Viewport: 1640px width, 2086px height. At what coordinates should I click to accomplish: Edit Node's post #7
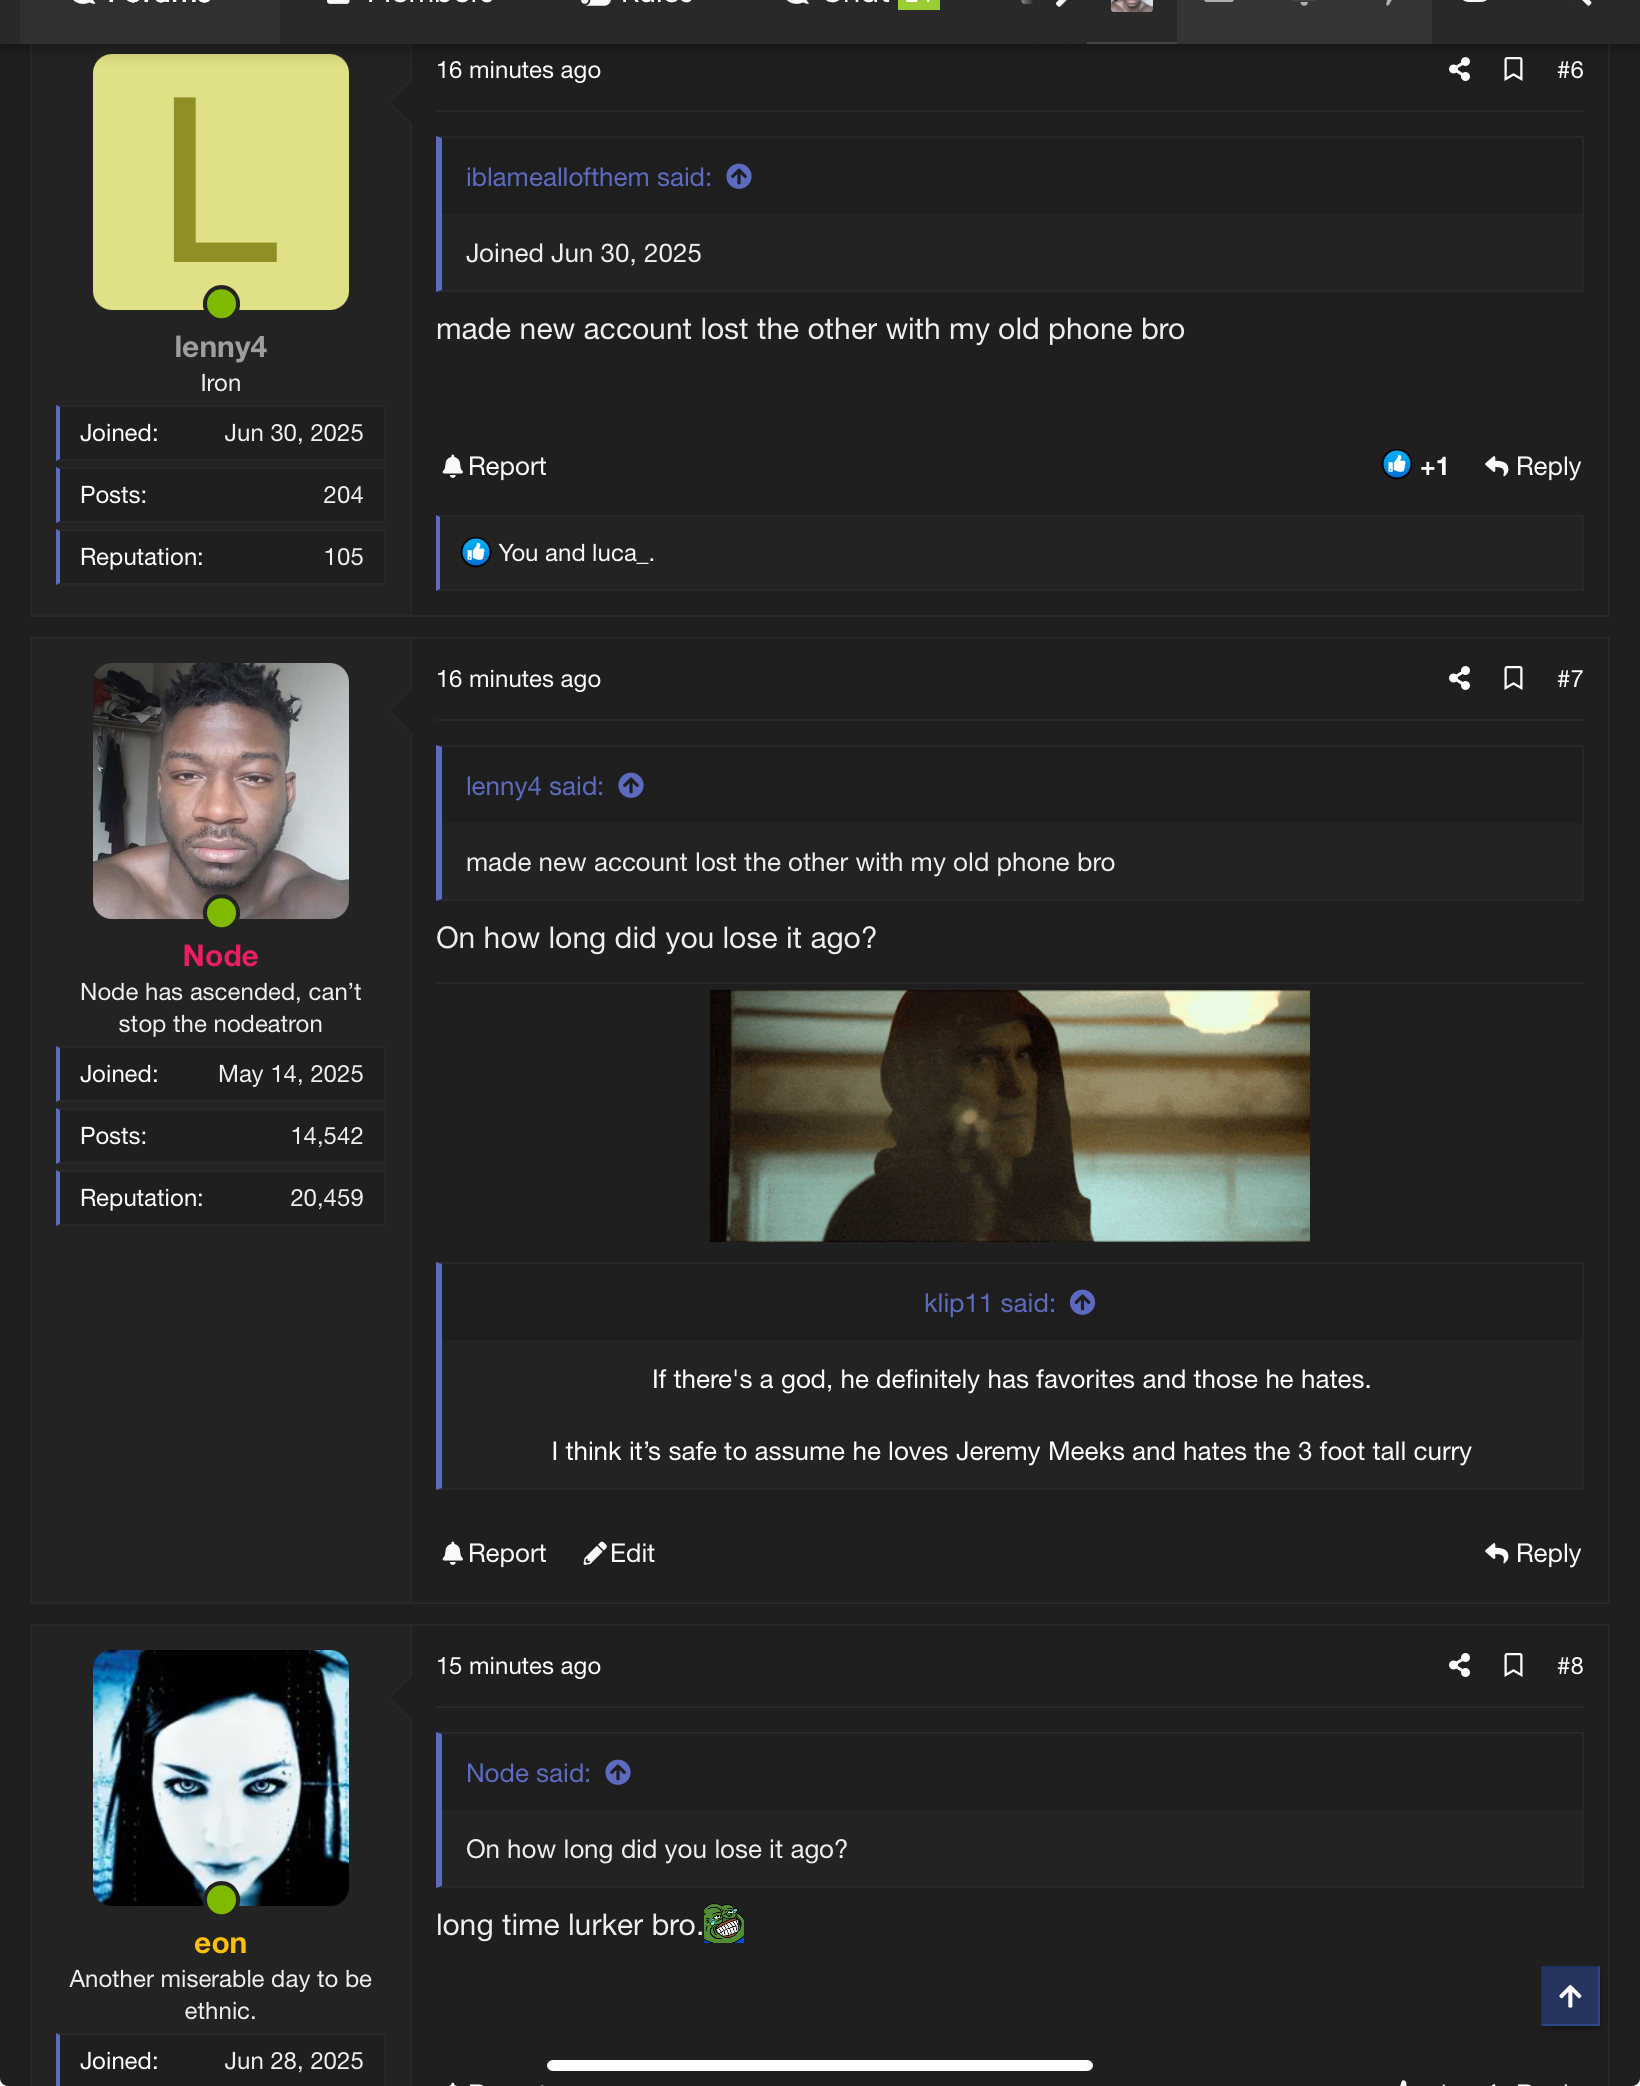click(x=619, y=1554)
